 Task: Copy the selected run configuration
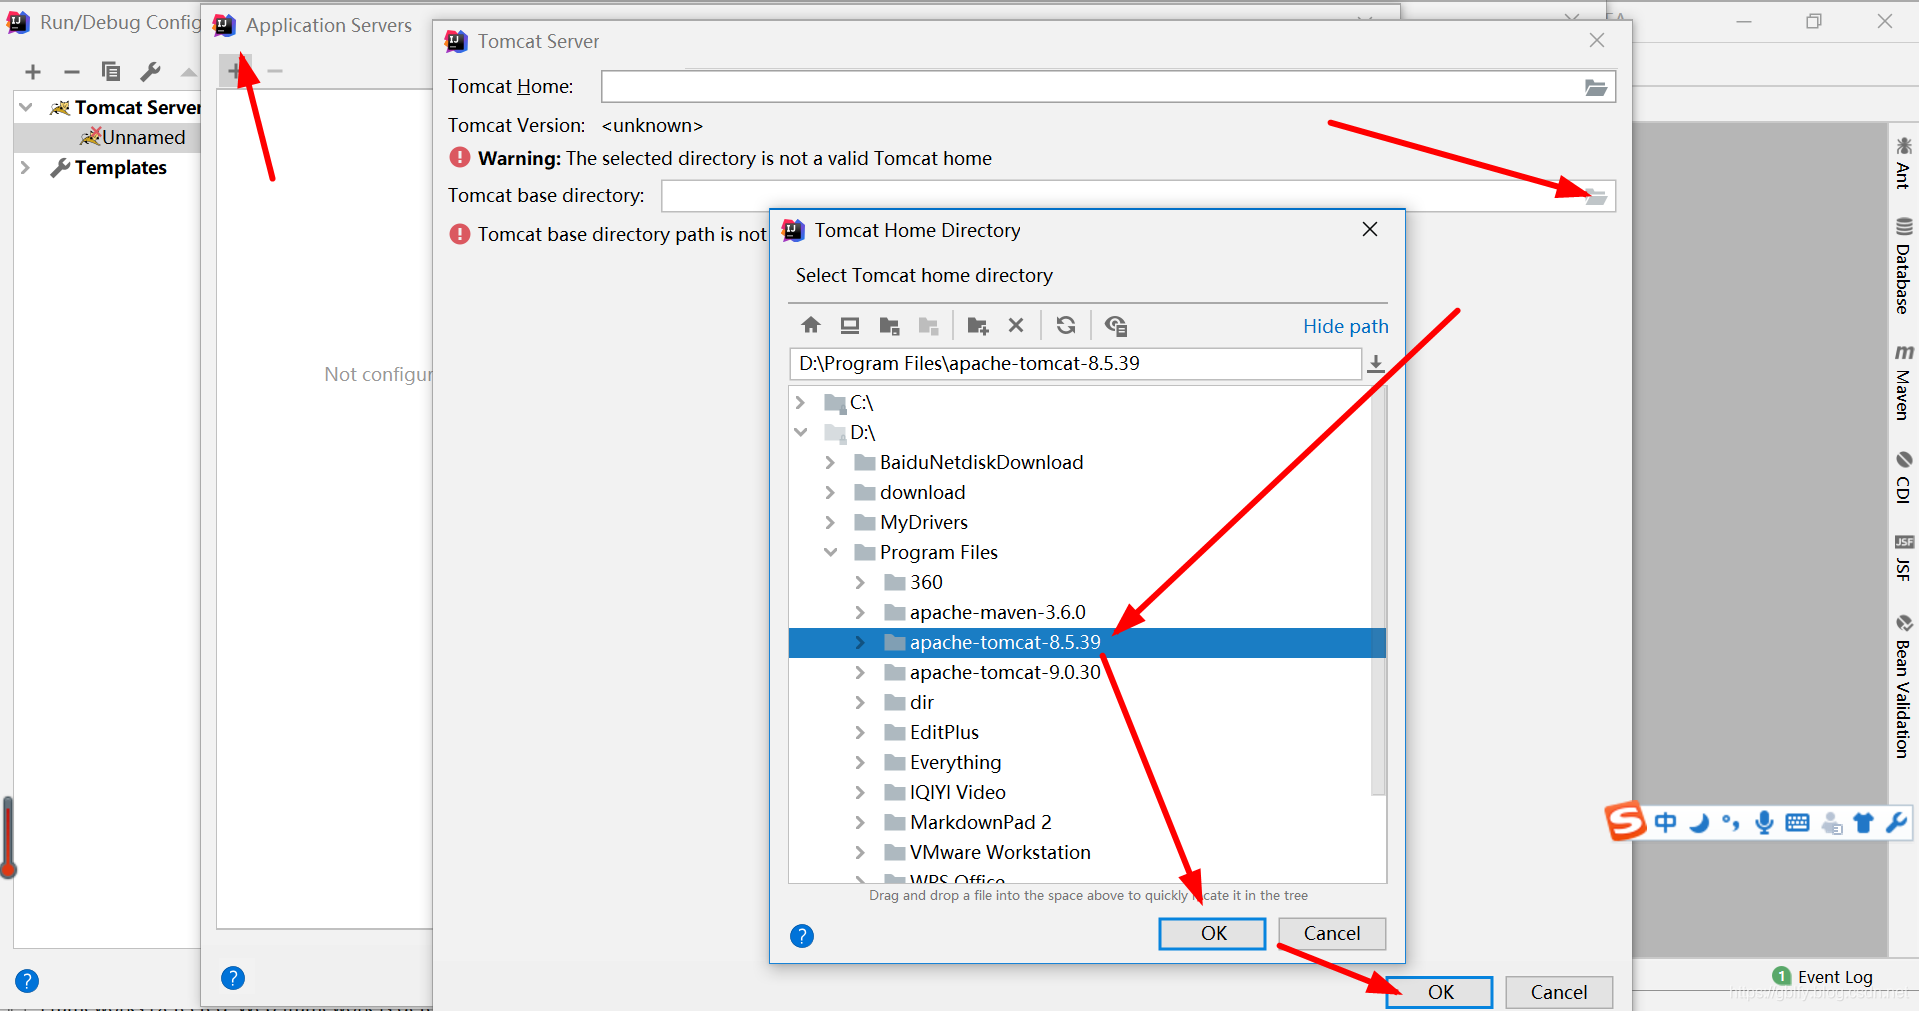click(111, 72)
